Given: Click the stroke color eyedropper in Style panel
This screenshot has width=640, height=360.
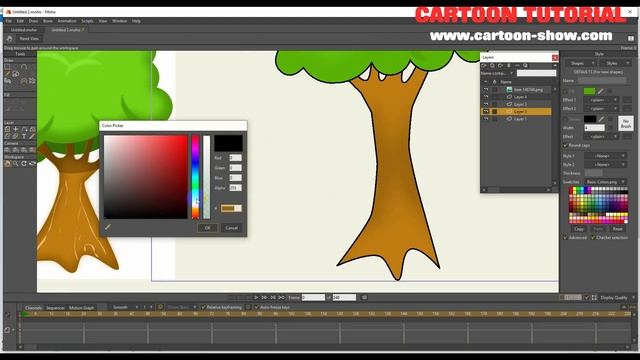Looking at the screenshot, I should (601, 119).
